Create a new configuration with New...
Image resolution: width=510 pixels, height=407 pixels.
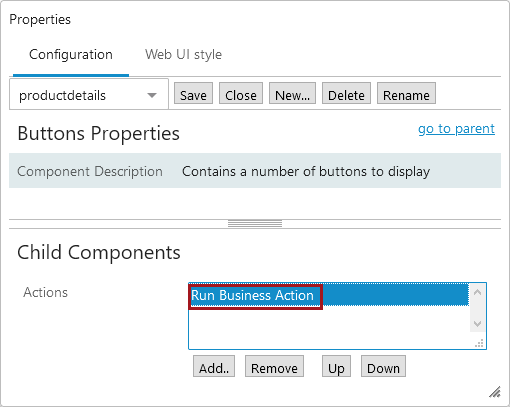(292, 93)
